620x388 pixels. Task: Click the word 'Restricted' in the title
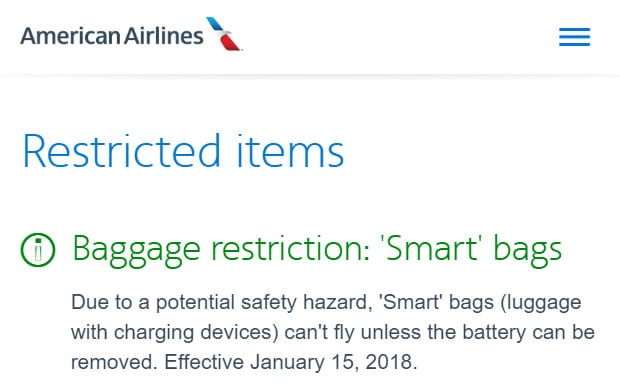click(121, 151)
